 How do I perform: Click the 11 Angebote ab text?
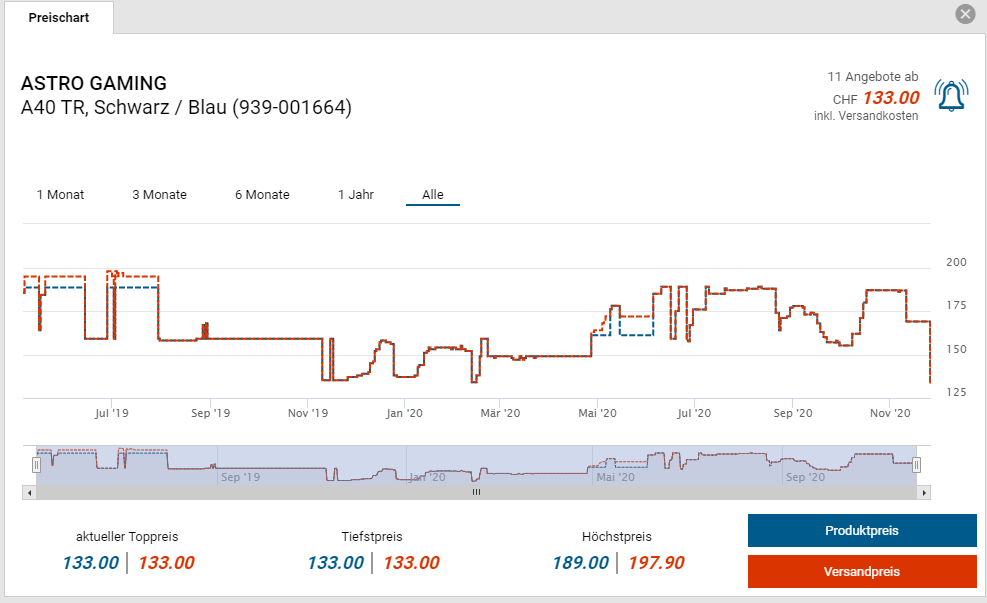point(872,77)
